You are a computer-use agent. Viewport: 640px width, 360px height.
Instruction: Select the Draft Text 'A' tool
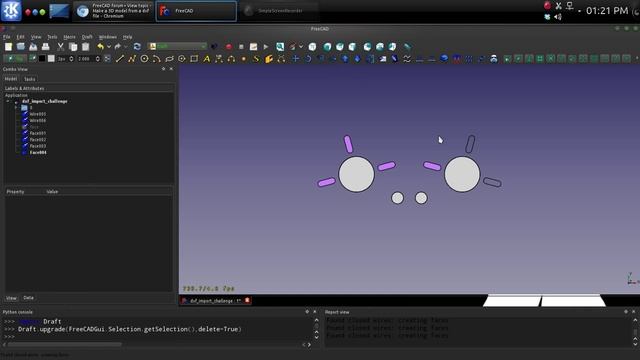(x=207, y=59)
